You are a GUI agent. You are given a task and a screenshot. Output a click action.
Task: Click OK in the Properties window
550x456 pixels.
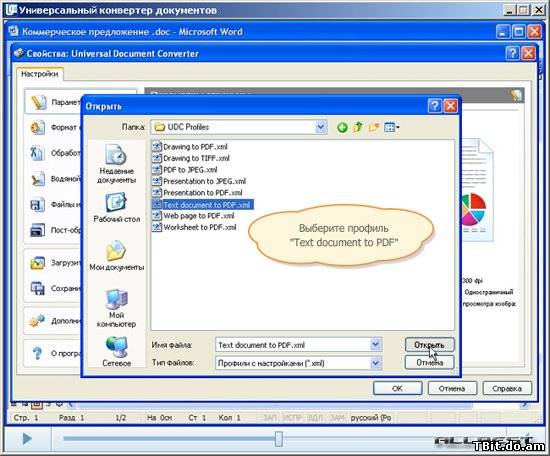[x=397, y=388]
